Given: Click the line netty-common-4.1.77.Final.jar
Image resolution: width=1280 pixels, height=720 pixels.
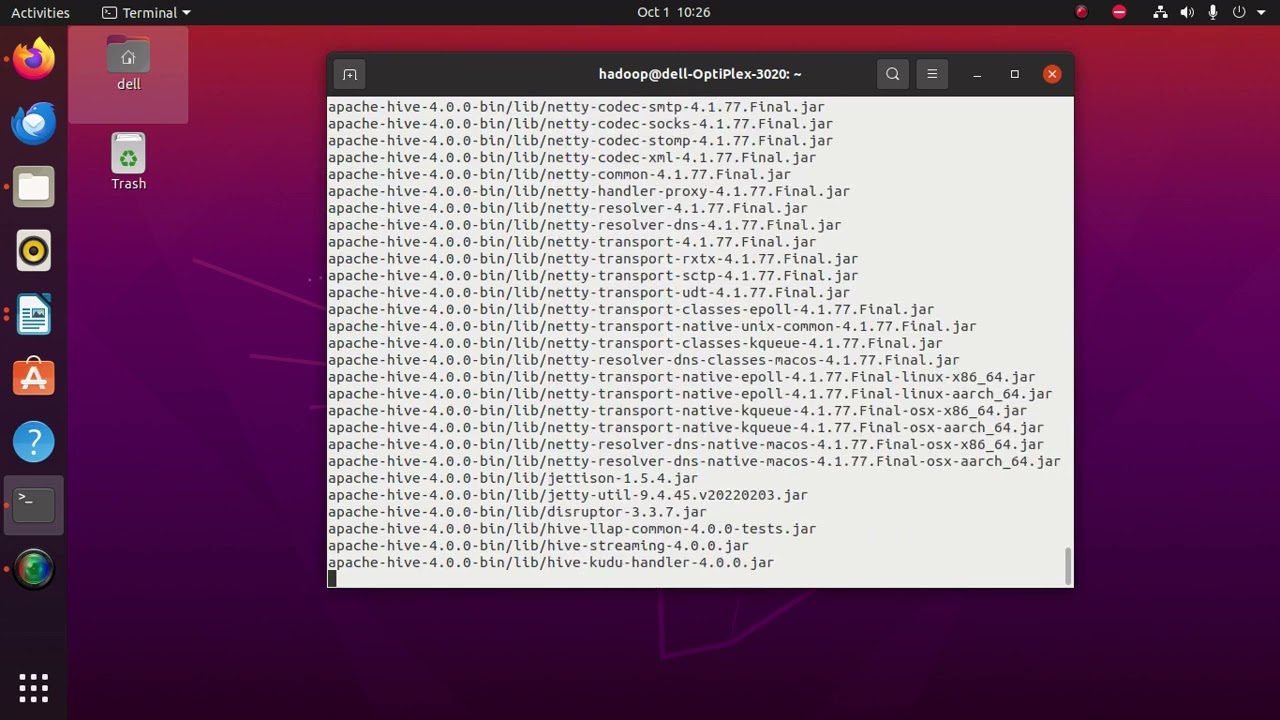Looking at the screenshot, I should [559, 174].
